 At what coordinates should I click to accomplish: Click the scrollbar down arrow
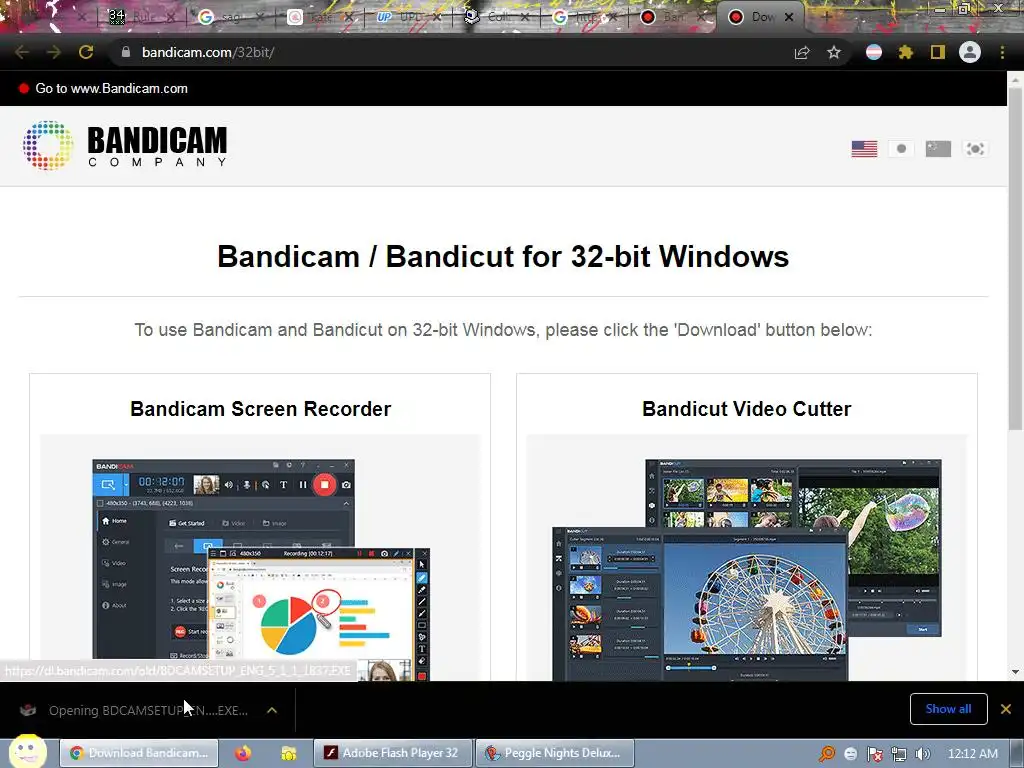point(1015,672)
